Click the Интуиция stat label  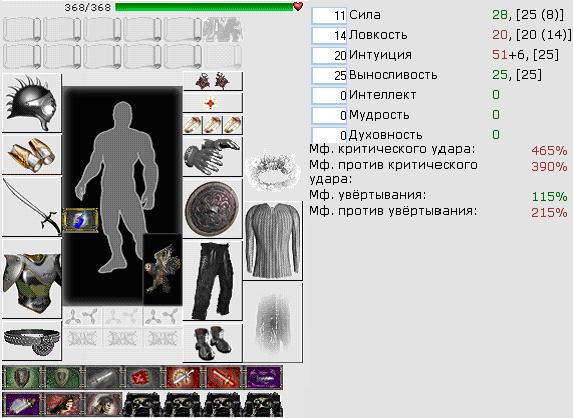[380, 55]
